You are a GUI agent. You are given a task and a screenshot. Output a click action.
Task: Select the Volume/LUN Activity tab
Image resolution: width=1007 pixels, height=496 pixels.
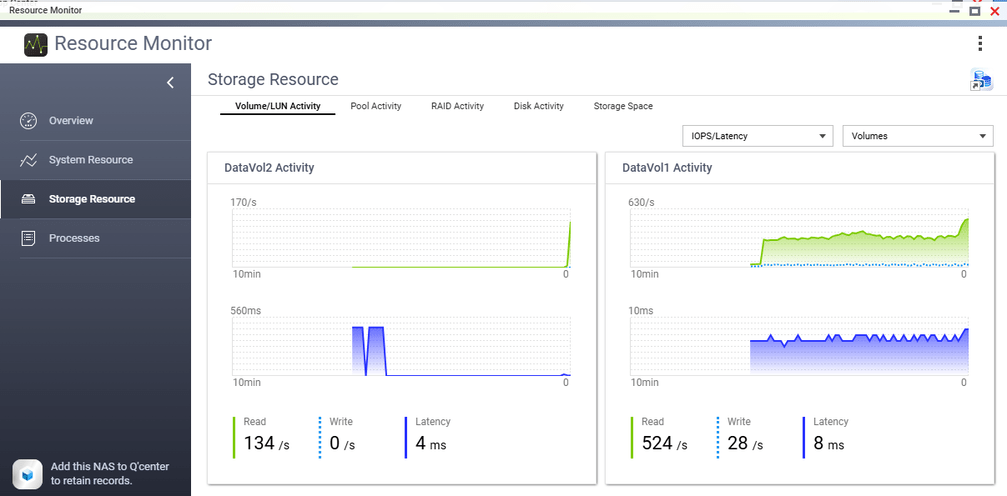(x=277, y=106)
